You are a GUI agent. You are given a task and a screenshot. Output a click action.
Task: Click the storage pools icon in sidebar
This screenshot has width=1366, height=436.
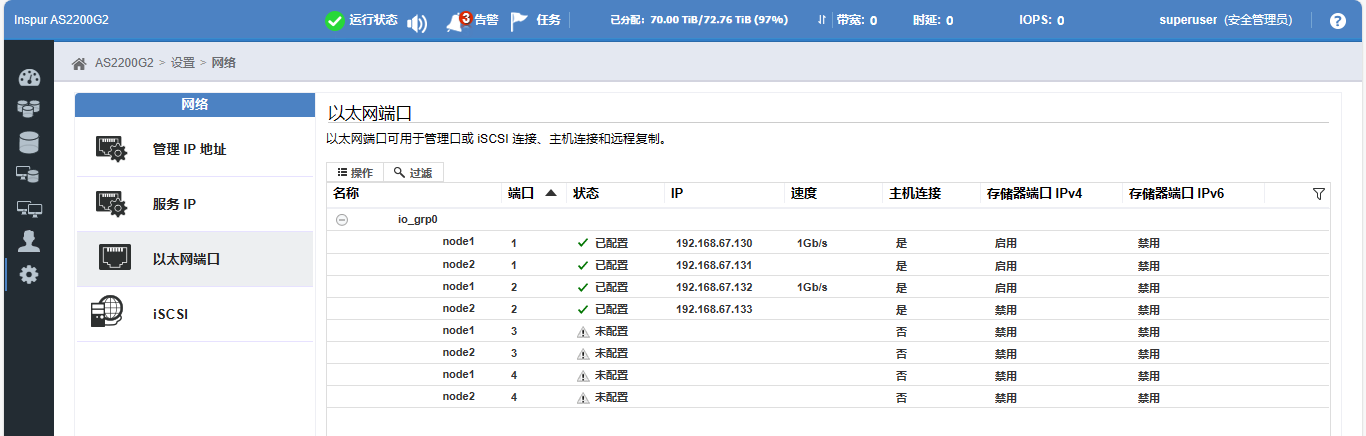[x=28, y=108]
